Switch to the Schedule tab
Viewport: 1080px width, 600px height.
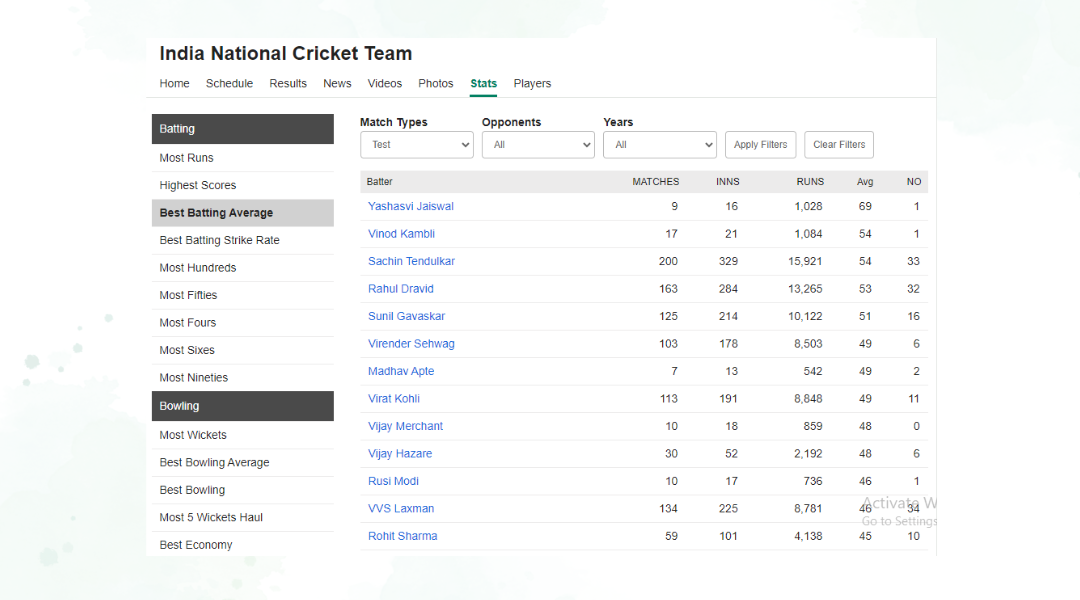(x=229, y=84)
